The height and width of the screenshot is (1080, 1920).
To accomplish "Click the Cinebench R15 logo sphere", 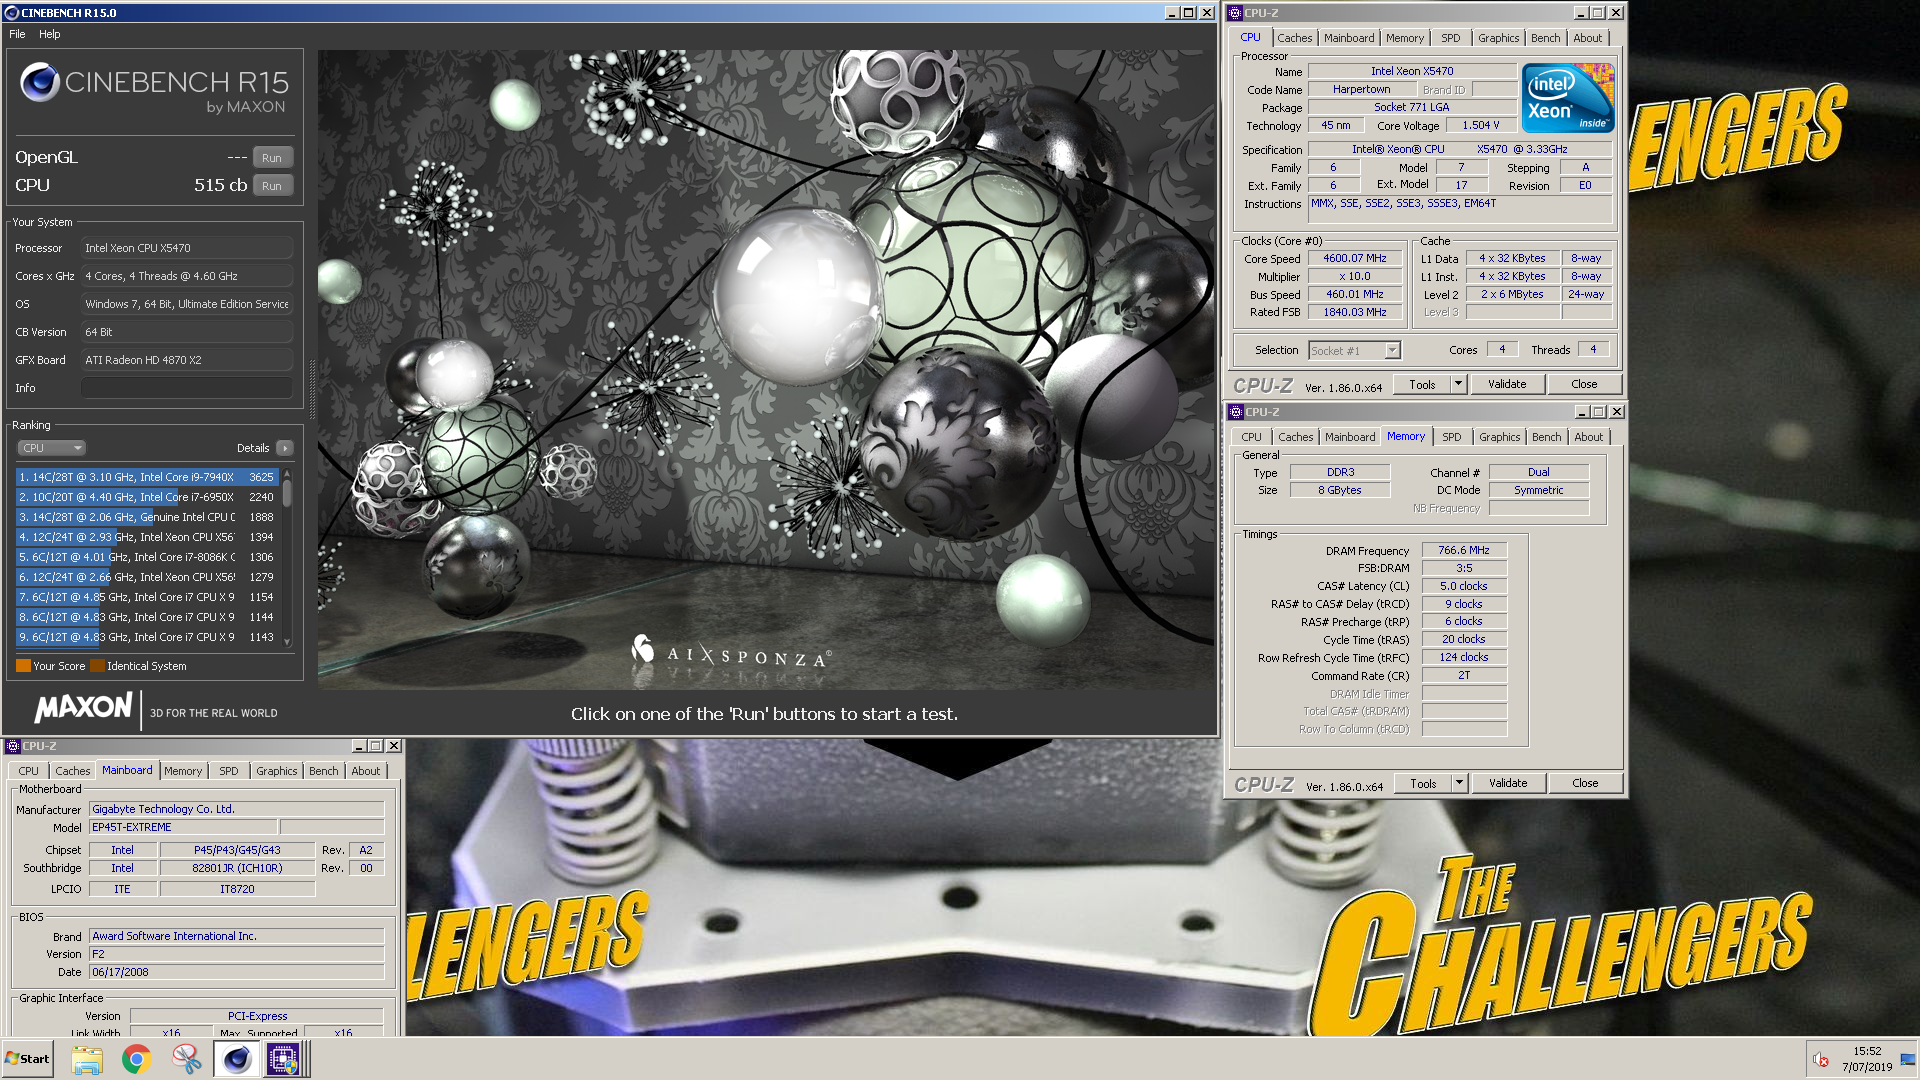I will (40, 82).
